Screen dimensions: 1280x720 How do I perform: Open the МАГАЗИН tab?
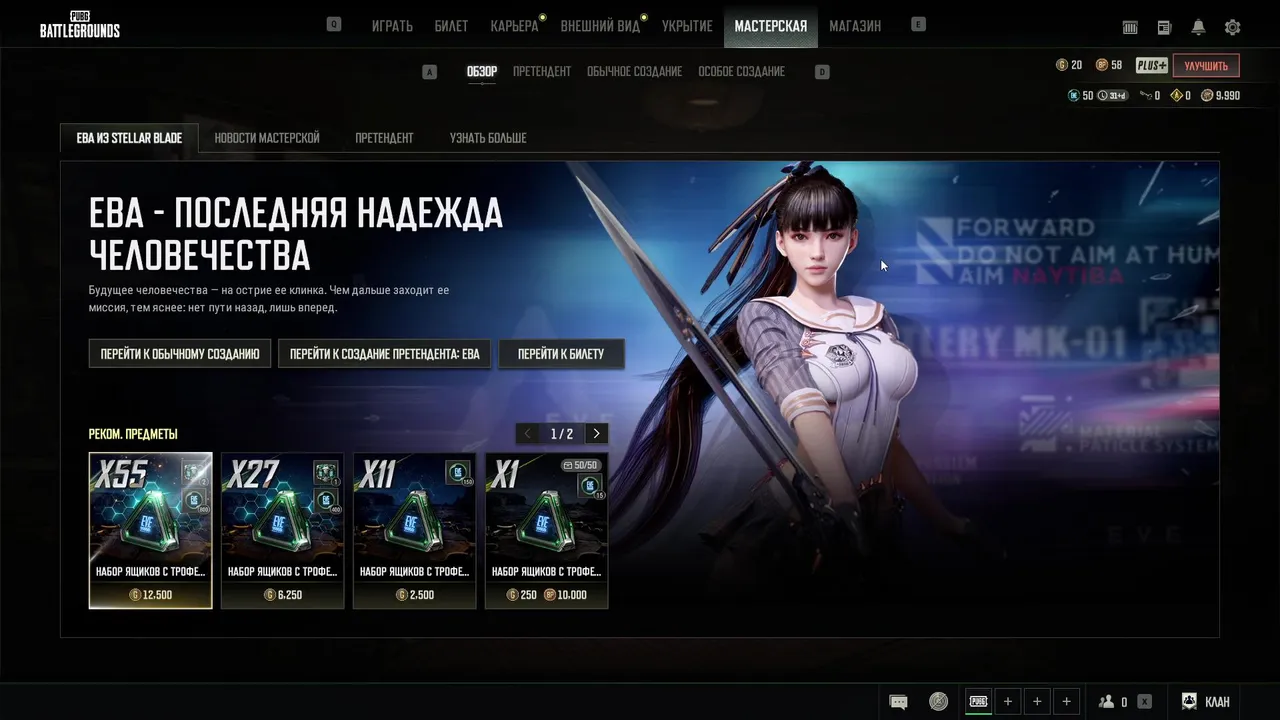click(855, 26)
